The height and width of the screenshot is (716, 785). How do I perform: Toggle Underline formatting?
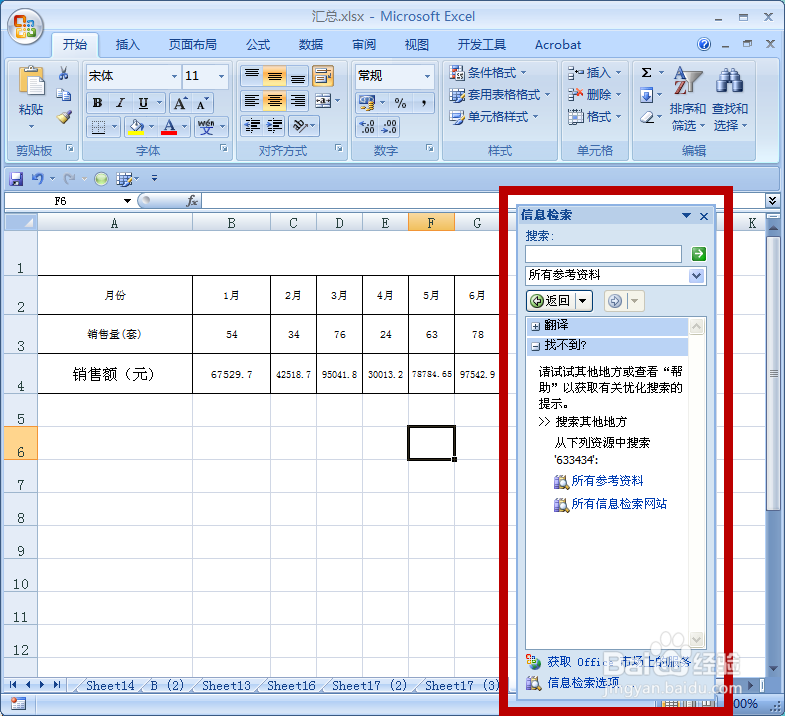coord(144,103)
